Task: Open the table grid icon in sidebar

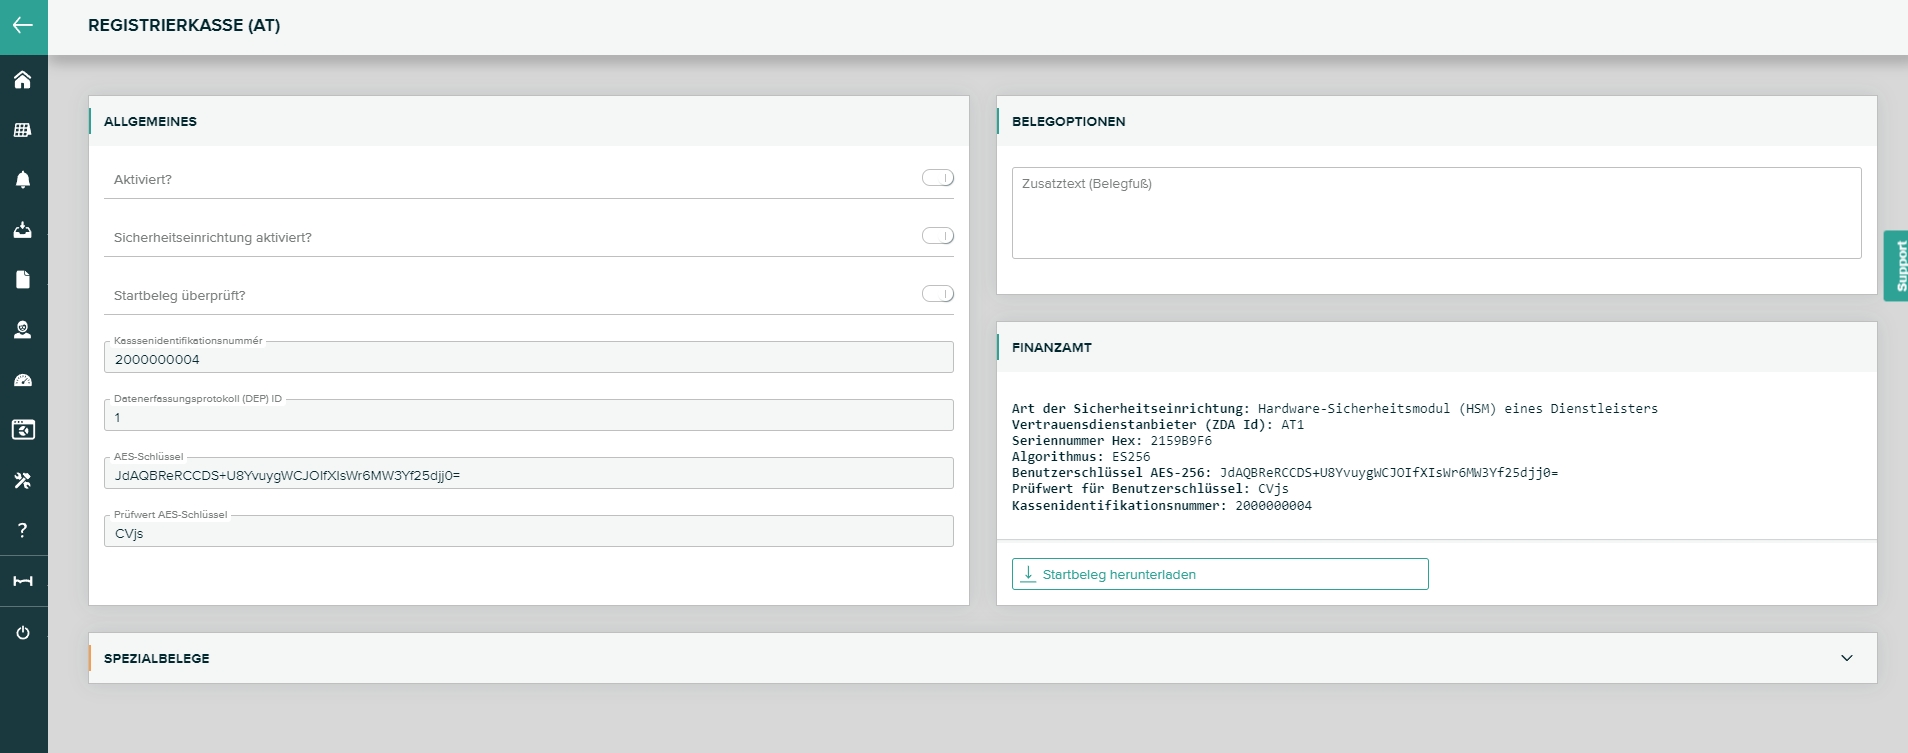Action: tap(23, 130)
